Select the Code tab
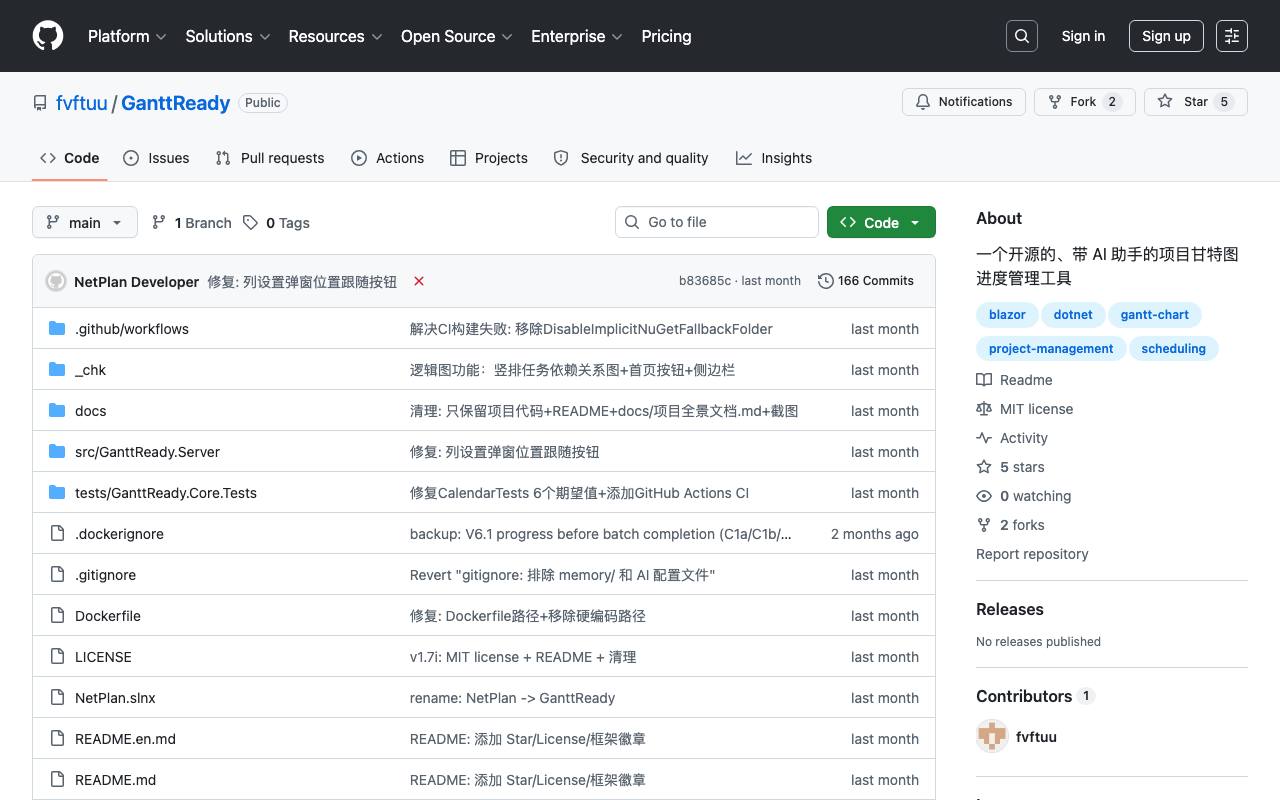 (x=69, y=158)
